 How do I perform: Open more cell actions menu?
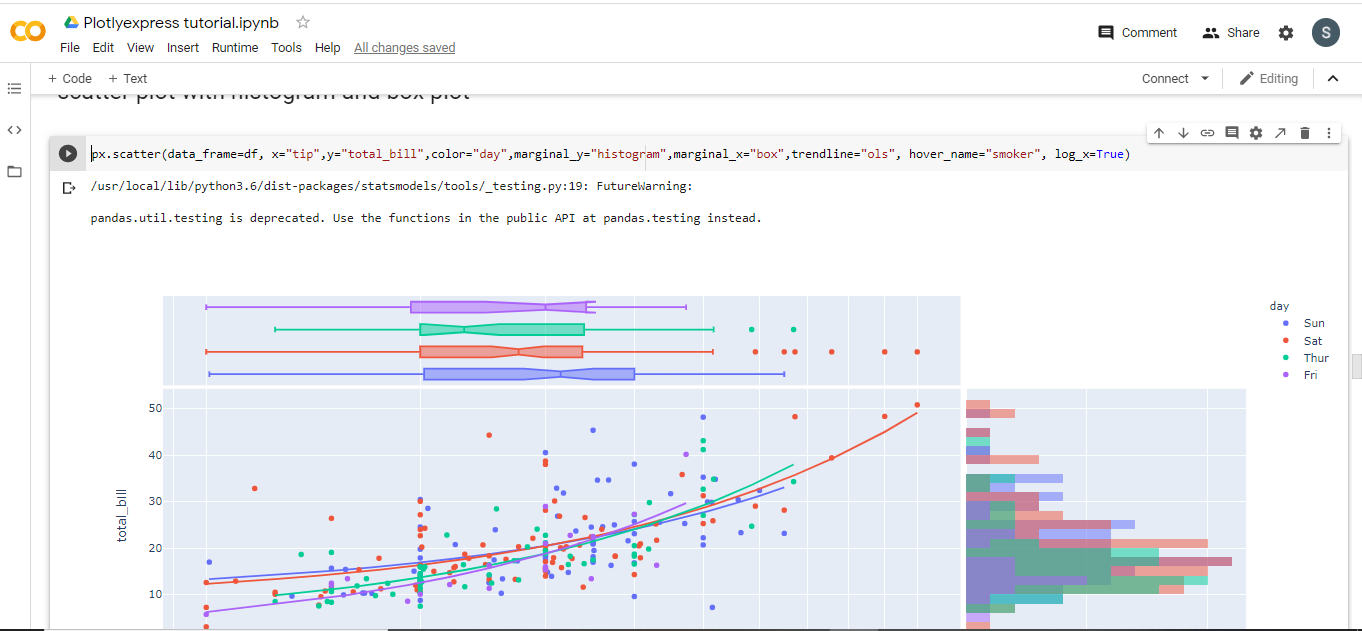tap(1328, 133)
